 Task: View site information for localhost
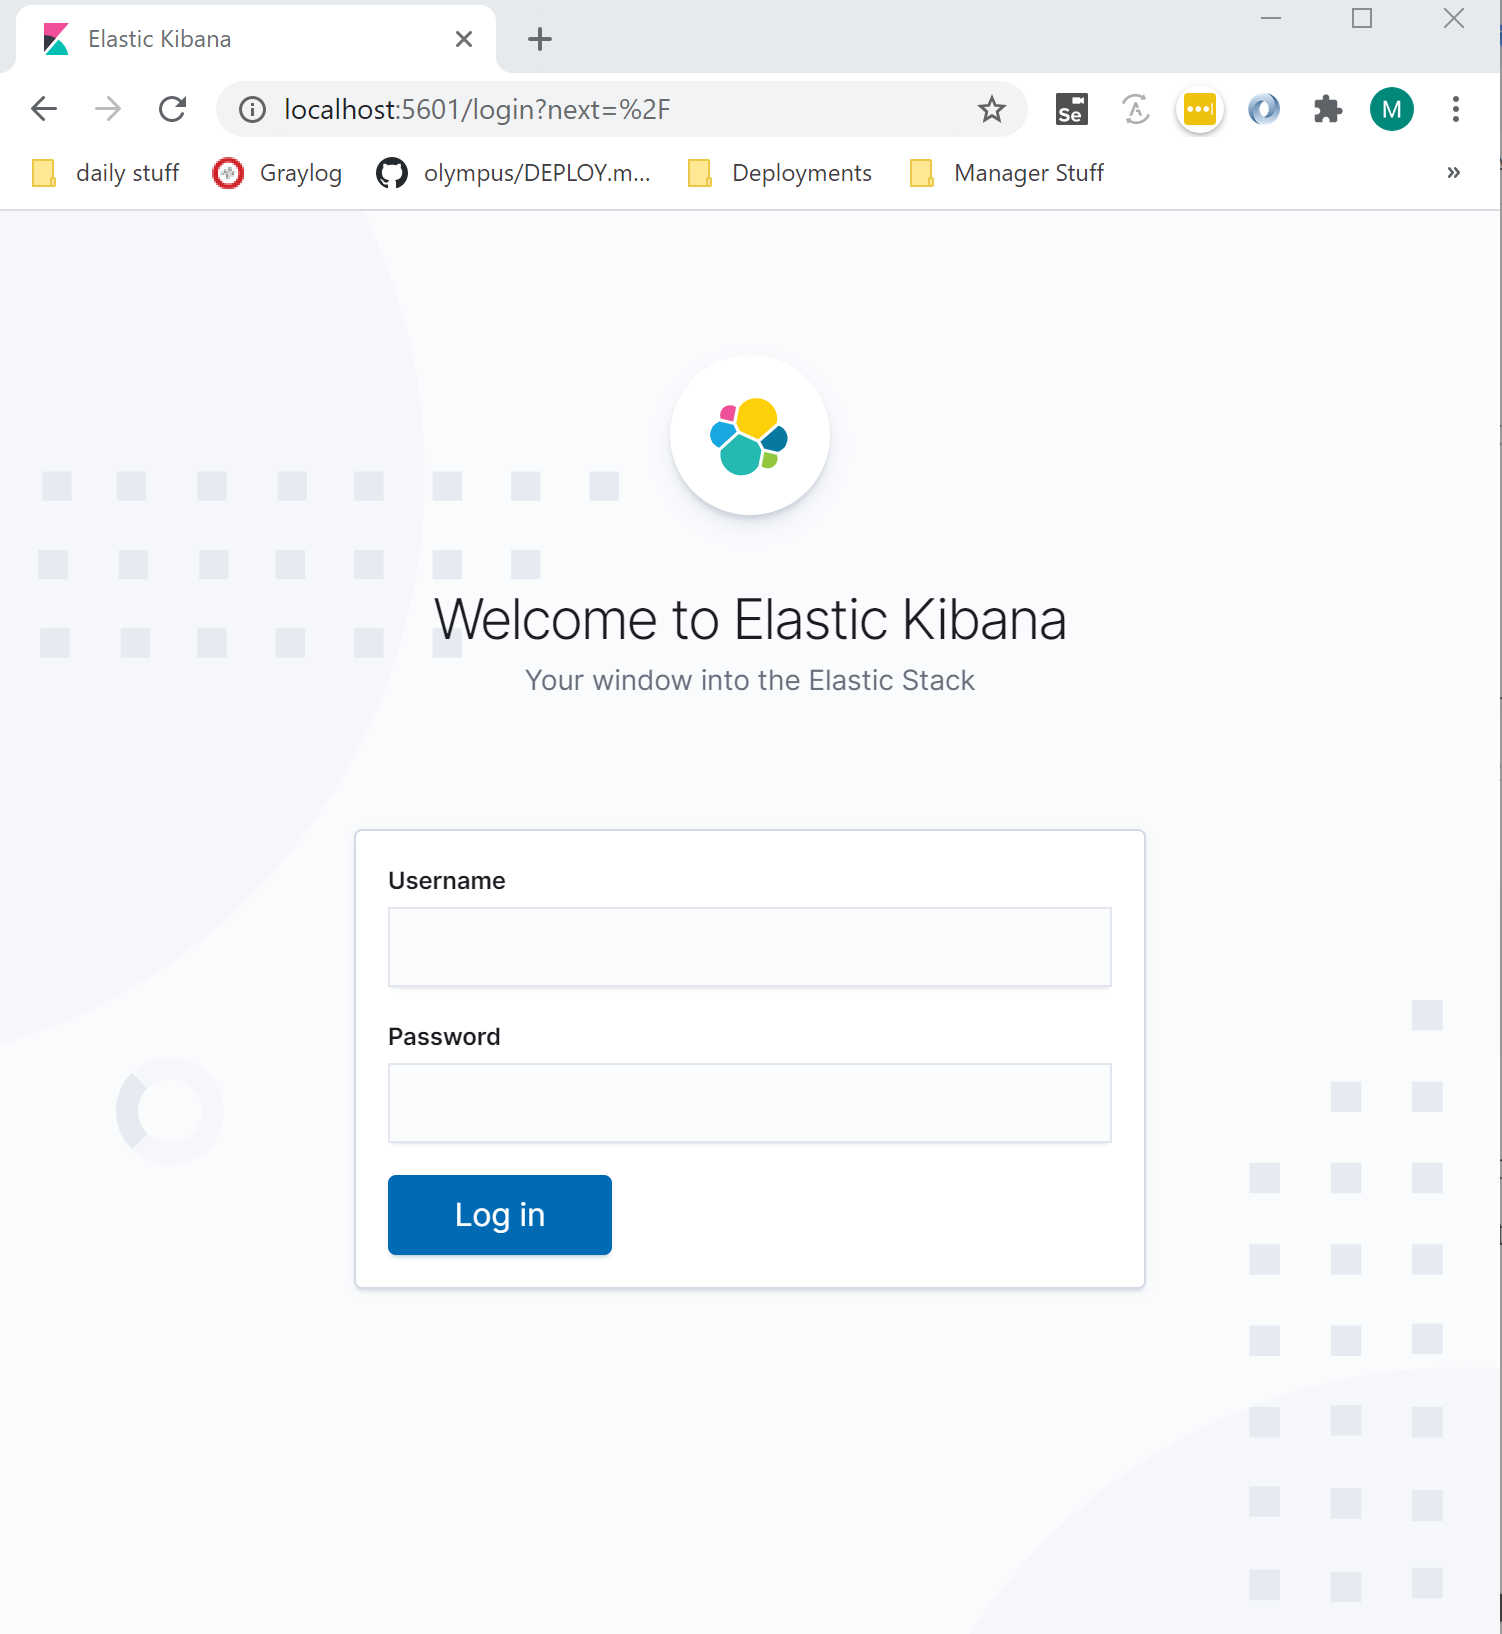click(252, 109)
